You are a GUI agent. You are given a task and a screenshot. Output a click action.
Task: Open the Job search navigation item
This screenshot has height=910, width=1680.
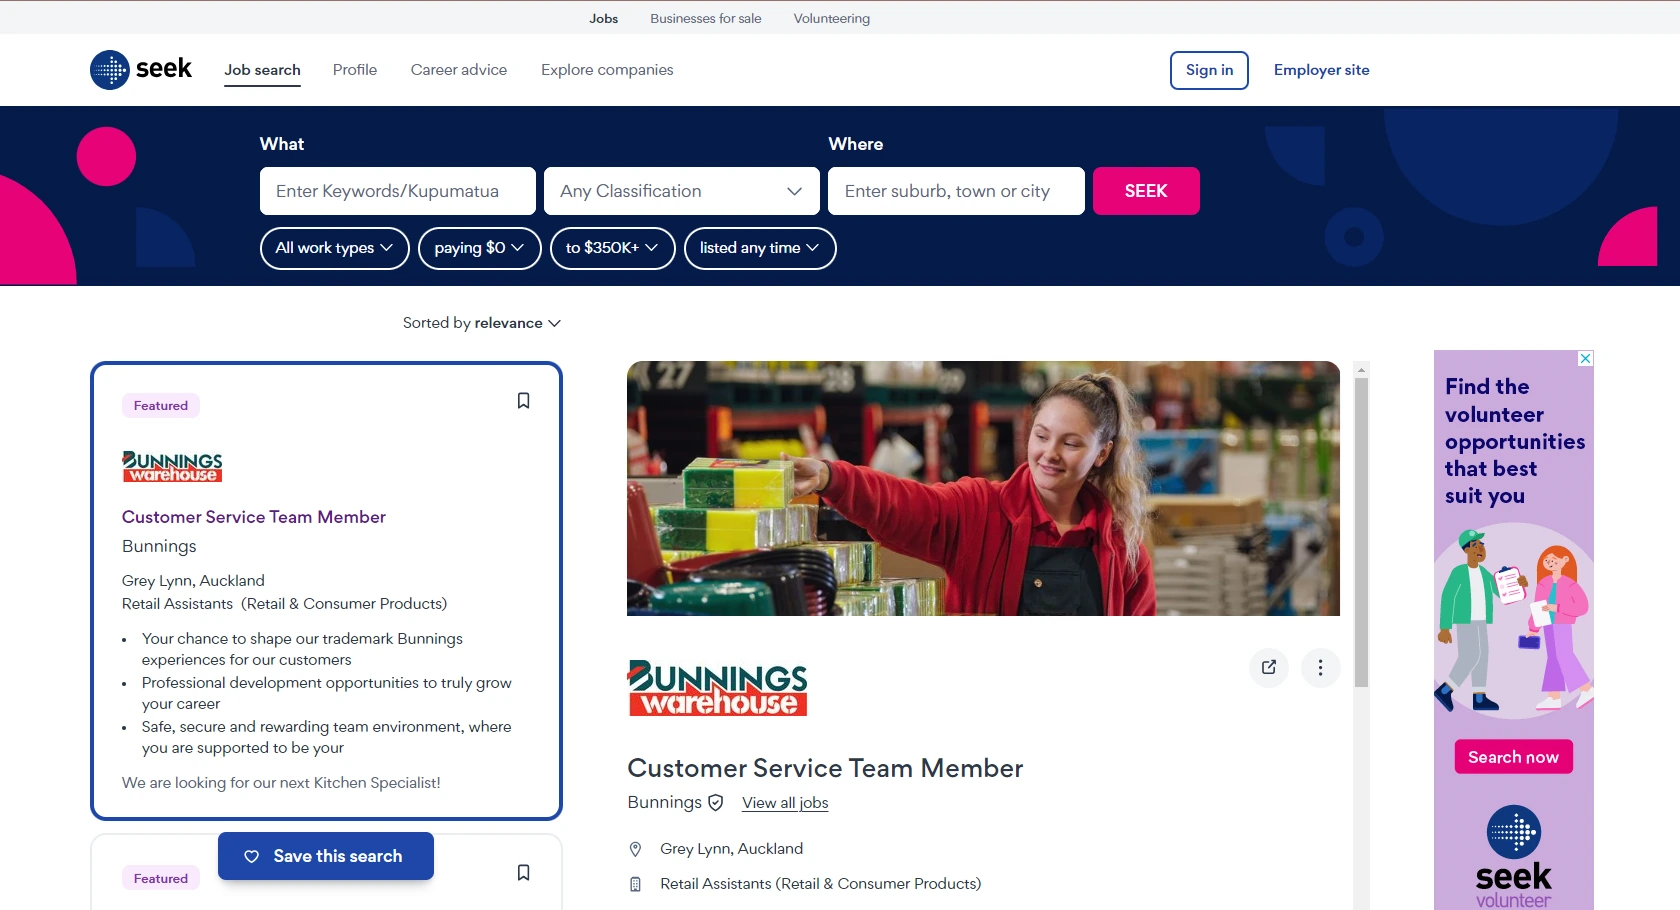coord(262,70)
